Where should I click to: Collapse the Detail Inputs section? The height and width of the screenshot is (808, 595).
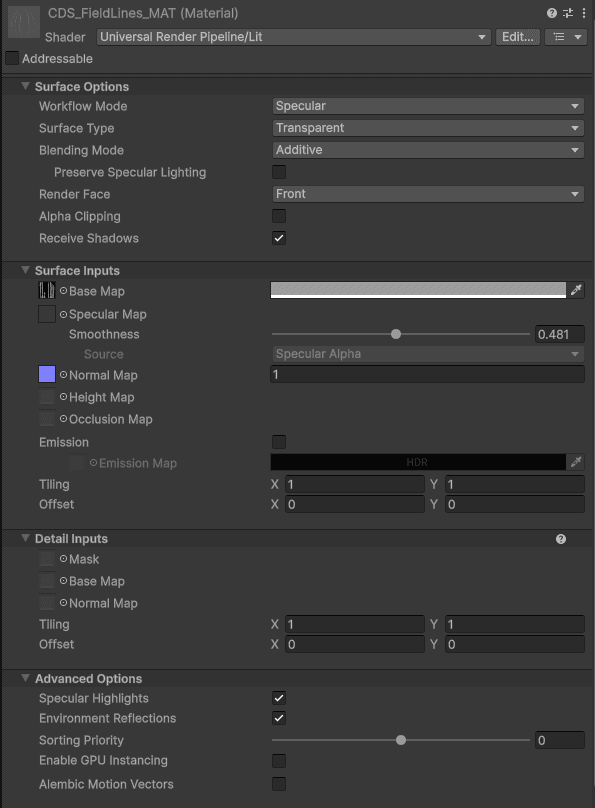coord(25,538)
